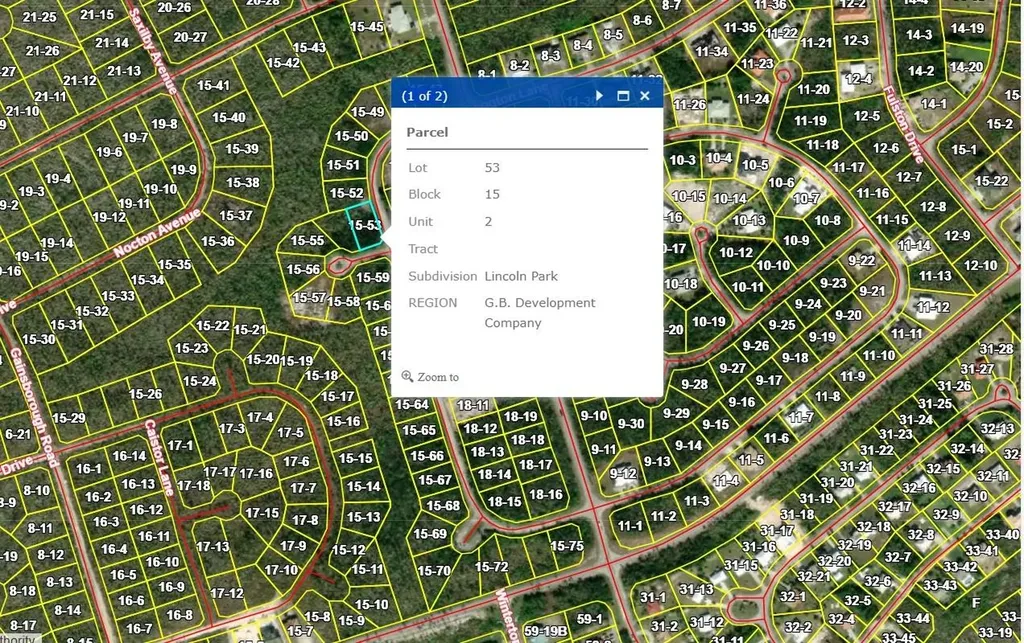
Task: Select parcel 17-15 near Castor Lane
Action: click(x=262, y=513)
